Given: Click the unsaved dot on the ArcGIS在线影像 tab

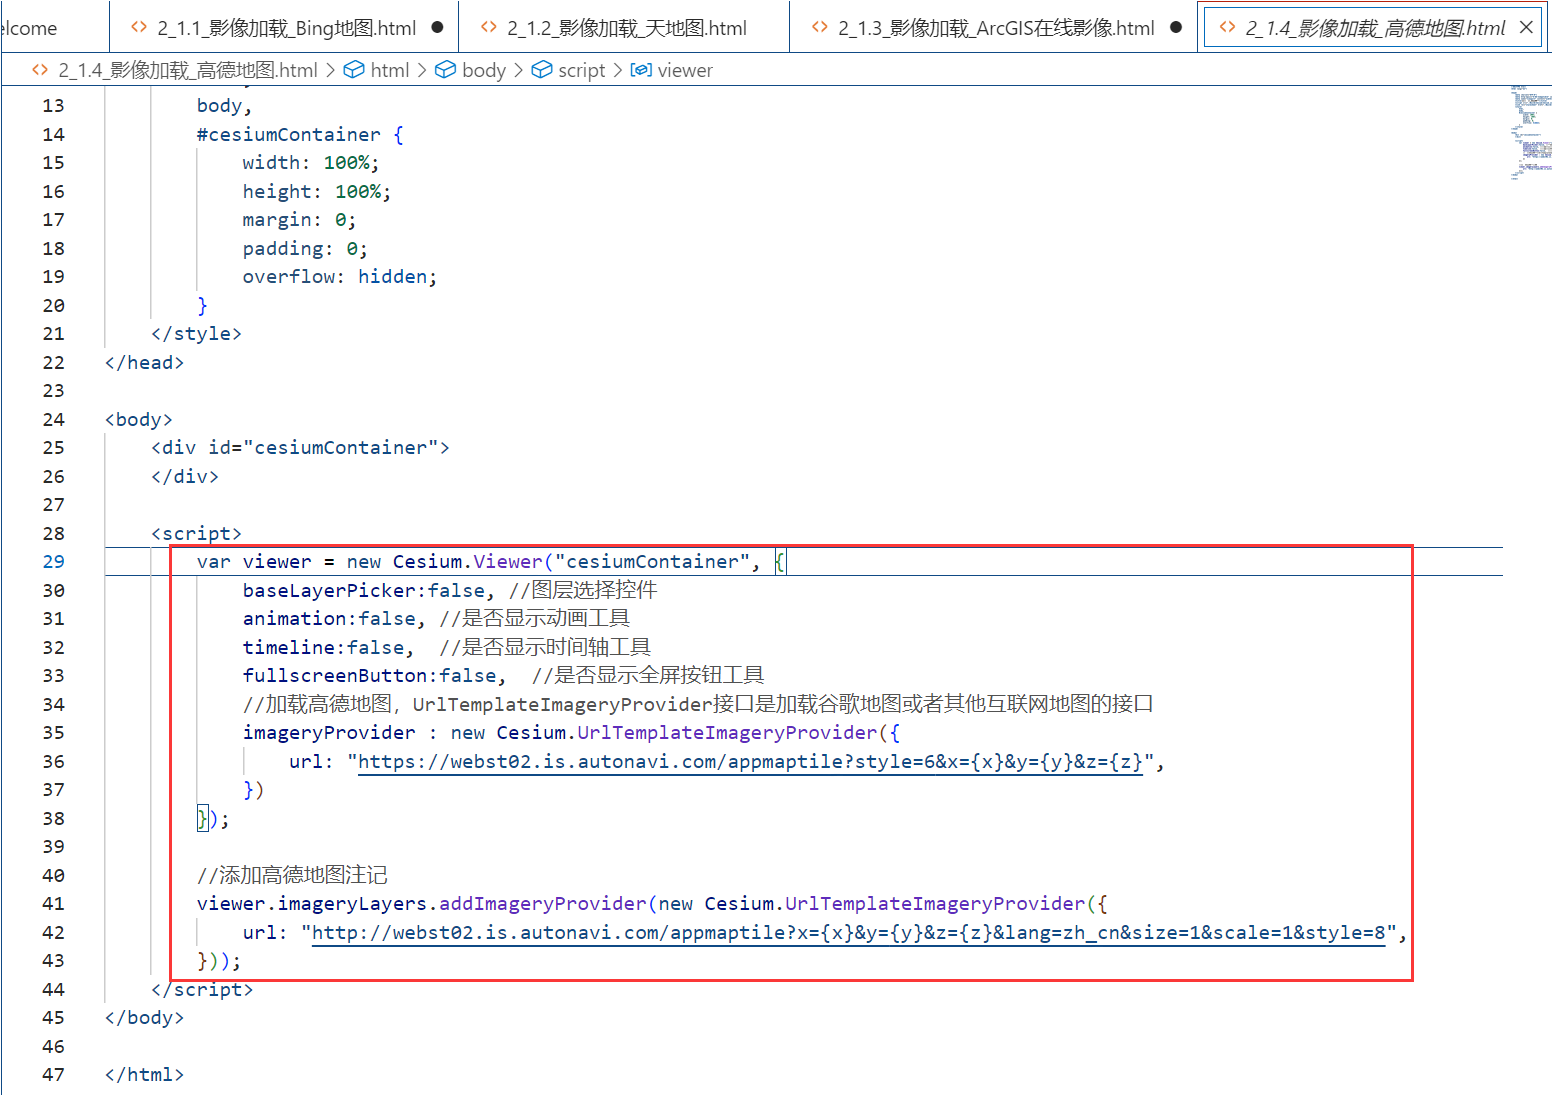Looking at the screenshot, I should pyautogui.click(x=1176, y=27).
